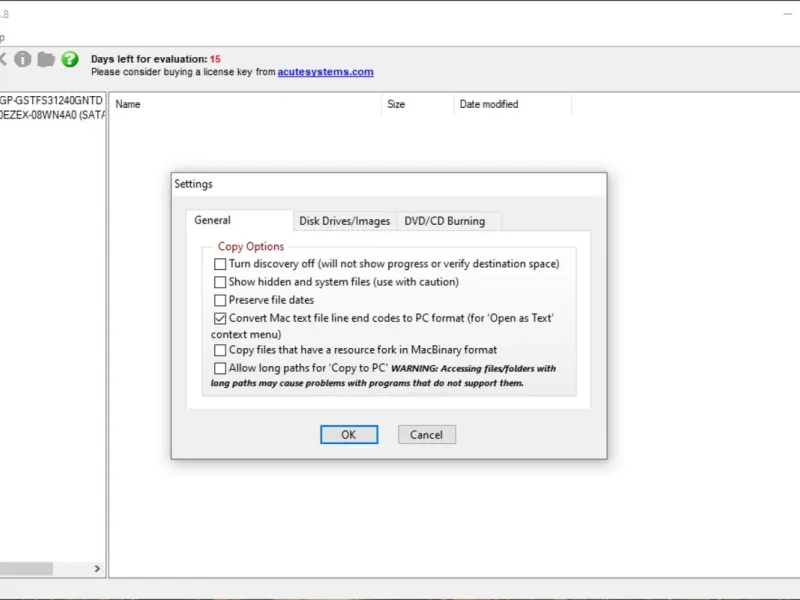Click the horizontal scrollbar thumb in drive panel
Viewport: 800px width, 600px height.
(x=26, y=568)
